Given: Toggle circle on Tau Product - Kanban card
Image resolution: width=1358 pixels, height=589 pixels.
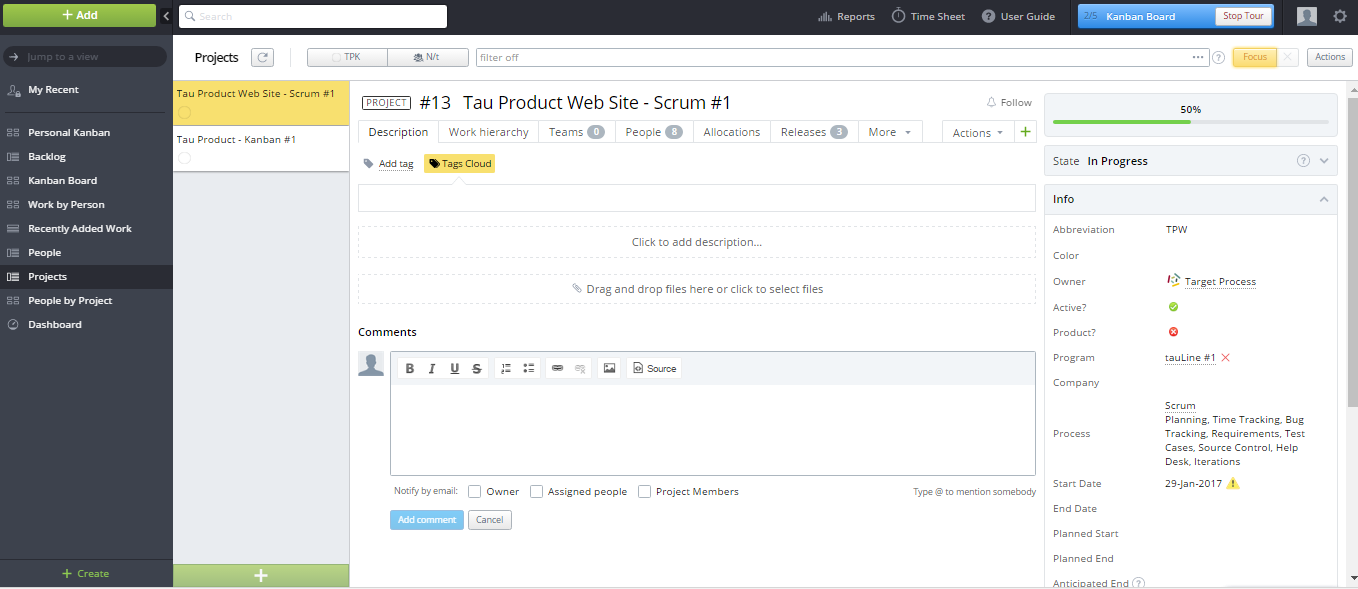Looking at the screenshot, I should click(x=184, y=158).
